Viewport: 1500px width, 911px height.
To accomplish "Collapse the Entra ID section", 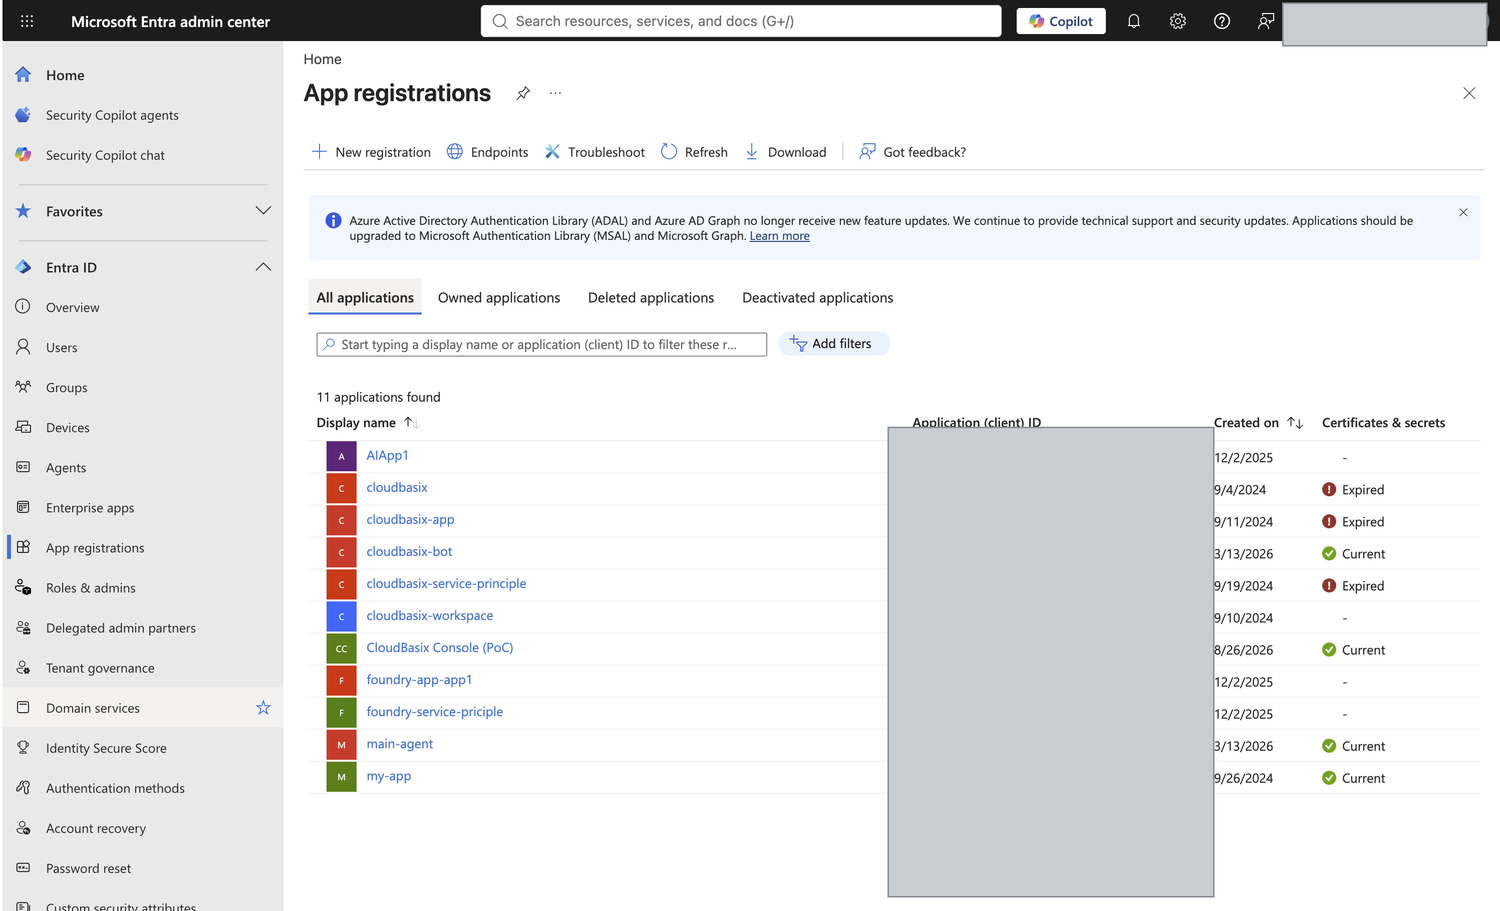I will pyautogui.click(x=263, y=267).
